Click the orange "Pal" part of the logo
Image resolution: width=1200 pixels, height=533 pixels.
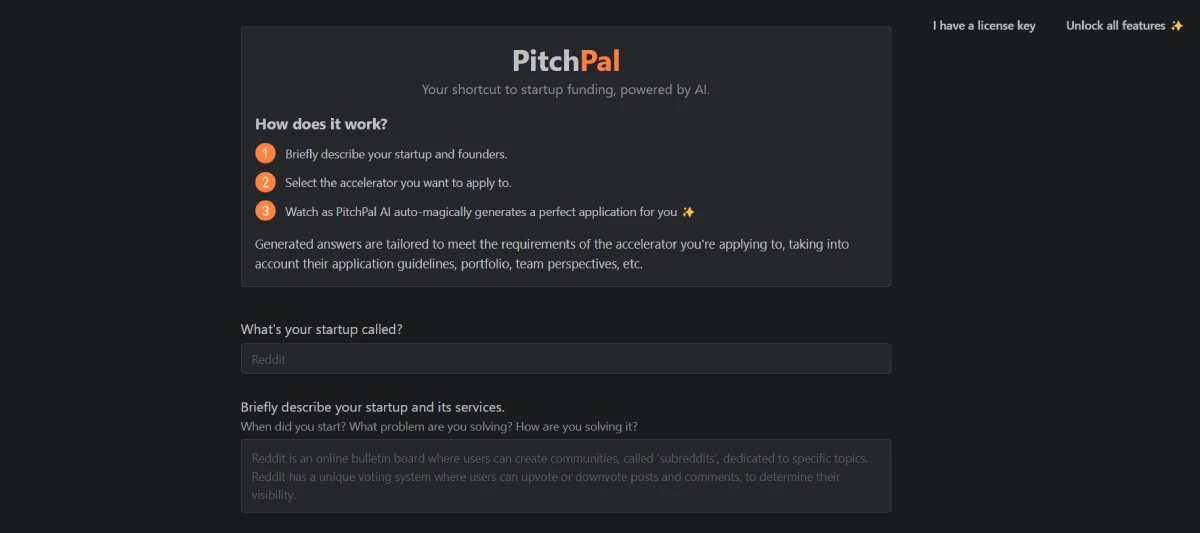coord(600,61)
